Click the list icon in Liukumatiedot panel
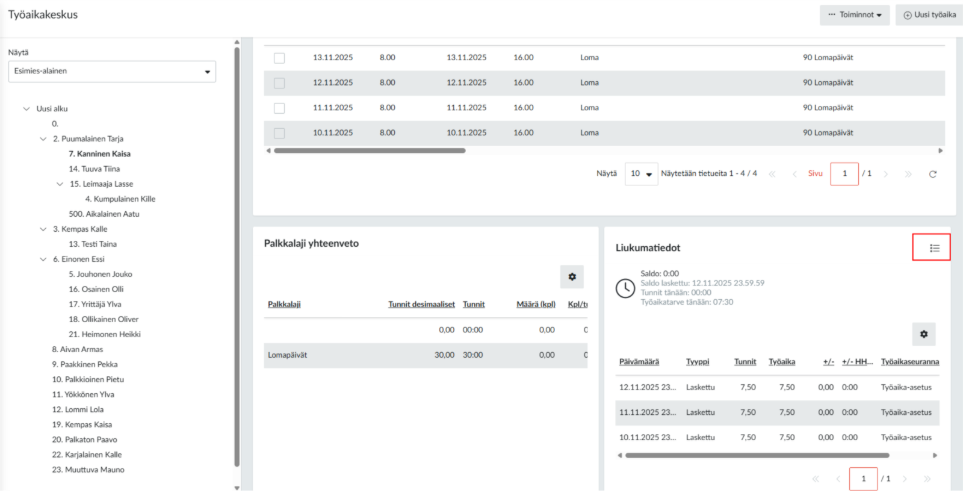Viewport: 963px width, 492px height. click(931, 248)
